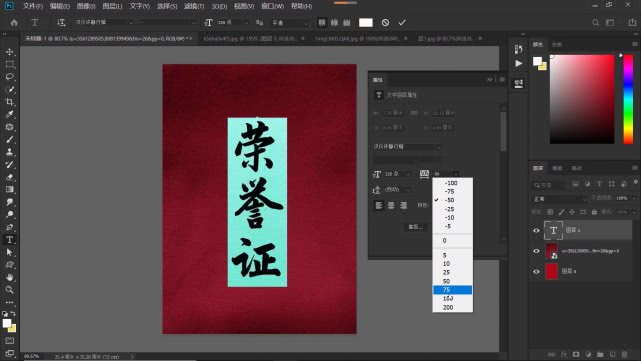Image resolution: width=641 pixels, height=361 pixels.
Task: Select the Lasso tool
Action: pos(9,77)
